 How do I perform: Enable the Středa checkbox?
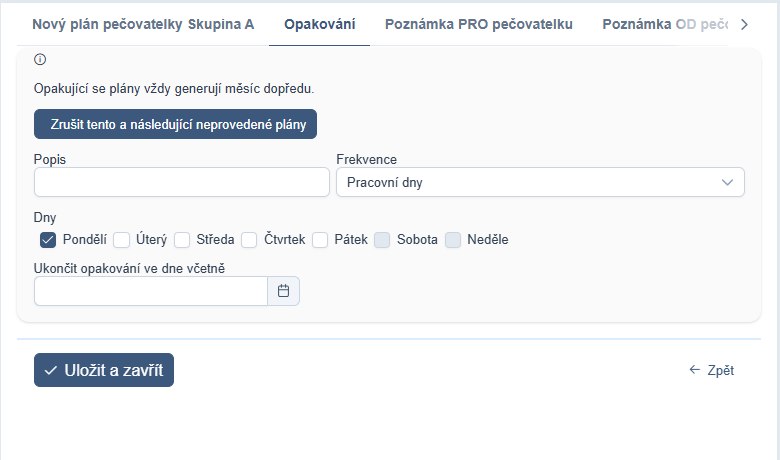coord(182,240)
